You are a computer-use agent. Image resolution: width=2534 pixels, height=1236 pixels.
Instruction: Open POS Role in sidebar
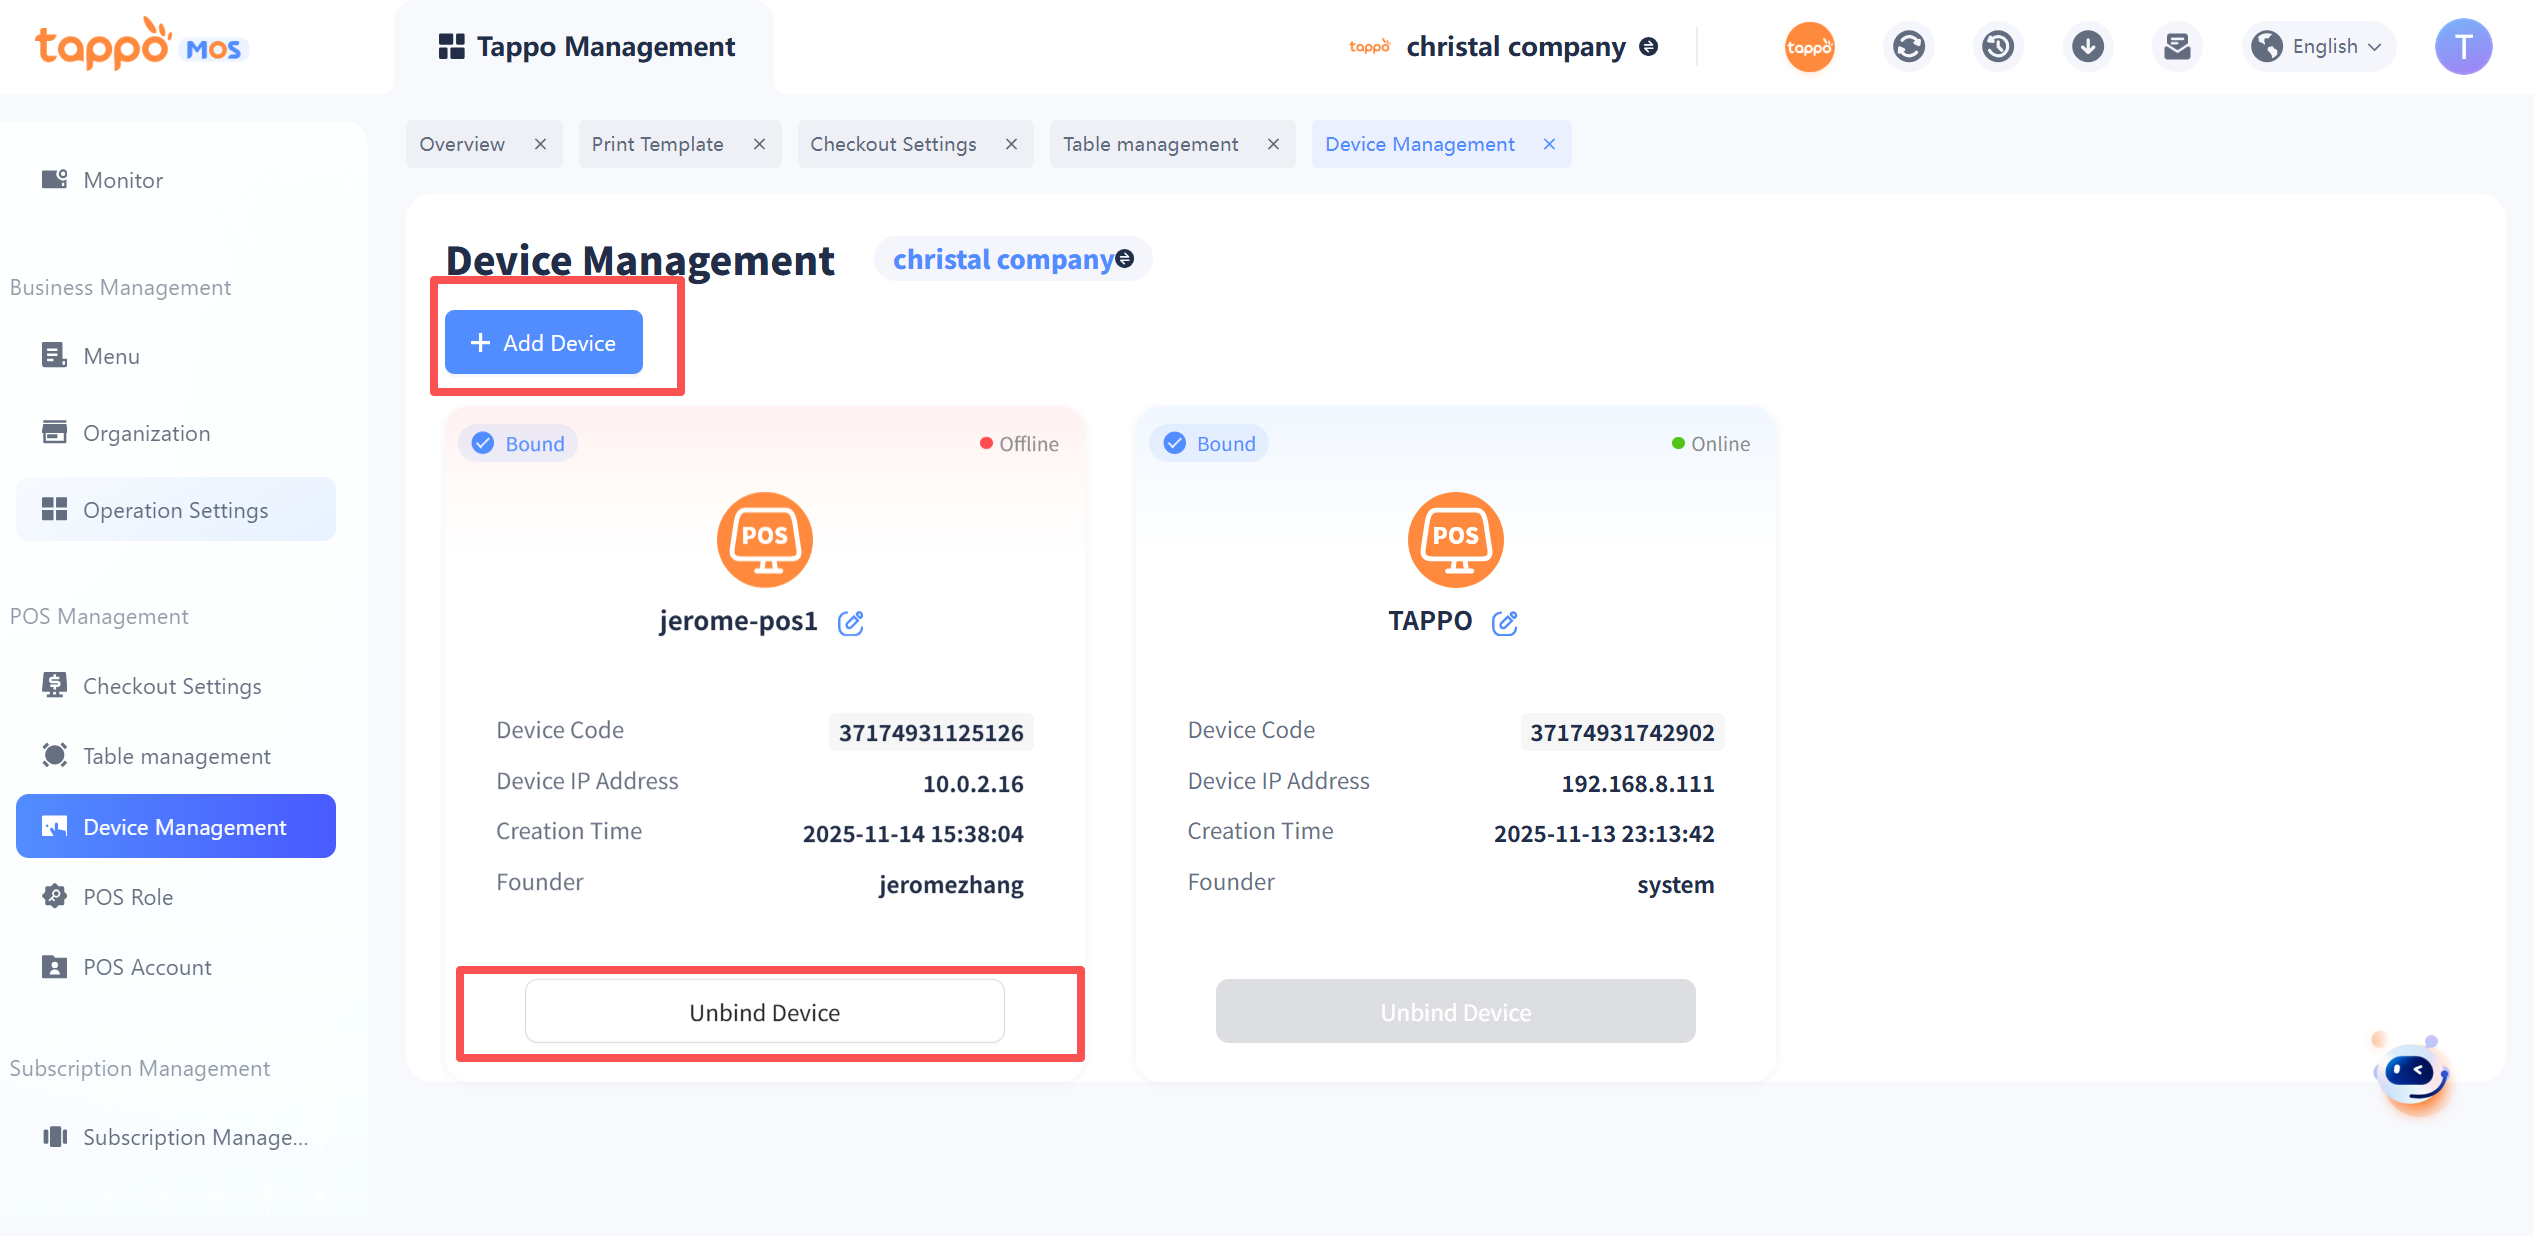click(127, 897)
